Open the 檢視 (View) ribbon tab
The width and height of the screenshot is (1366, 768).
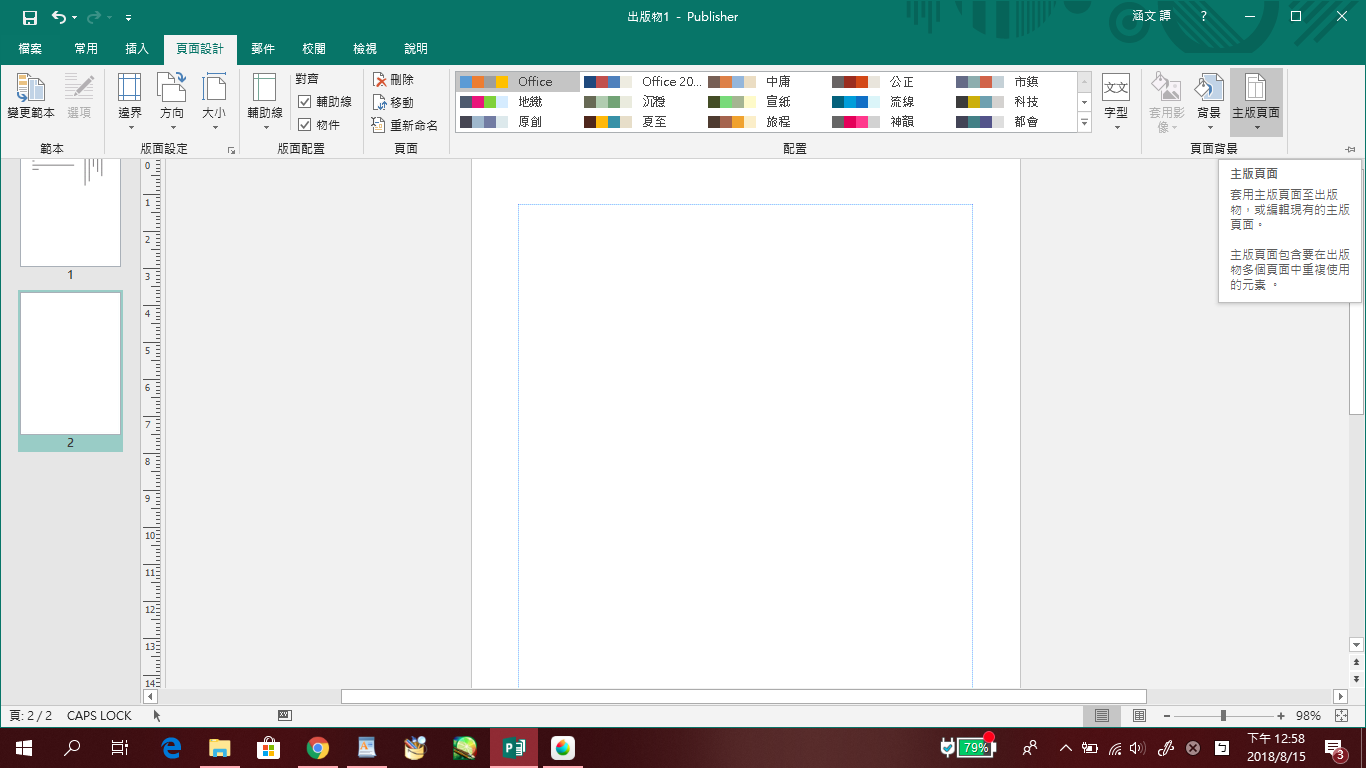coord(365,49)
